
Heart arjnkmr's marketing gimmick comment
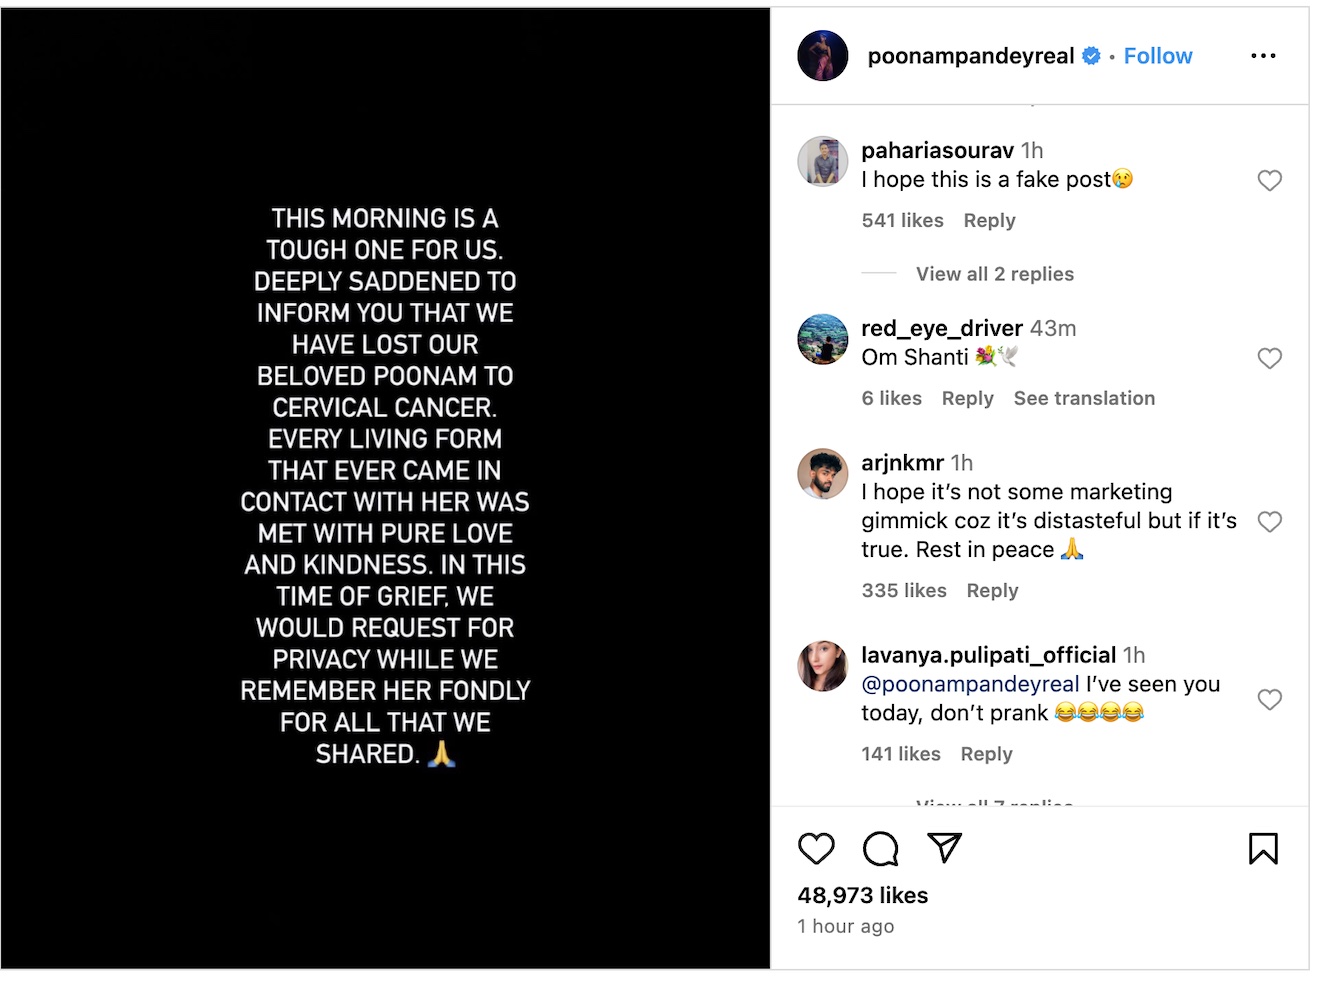click(1269, 522)
